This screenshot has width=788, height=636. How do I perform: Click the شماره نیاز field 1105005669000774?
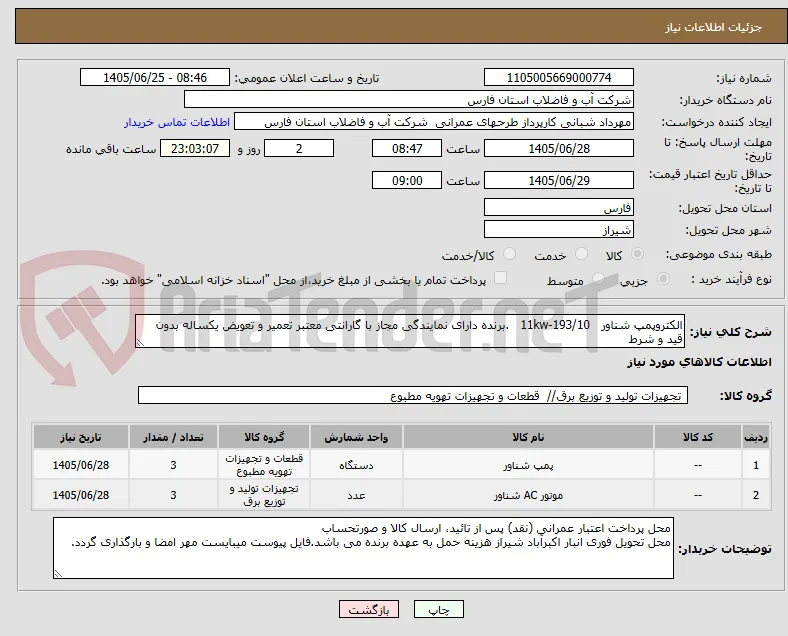(x=559, y=78)
